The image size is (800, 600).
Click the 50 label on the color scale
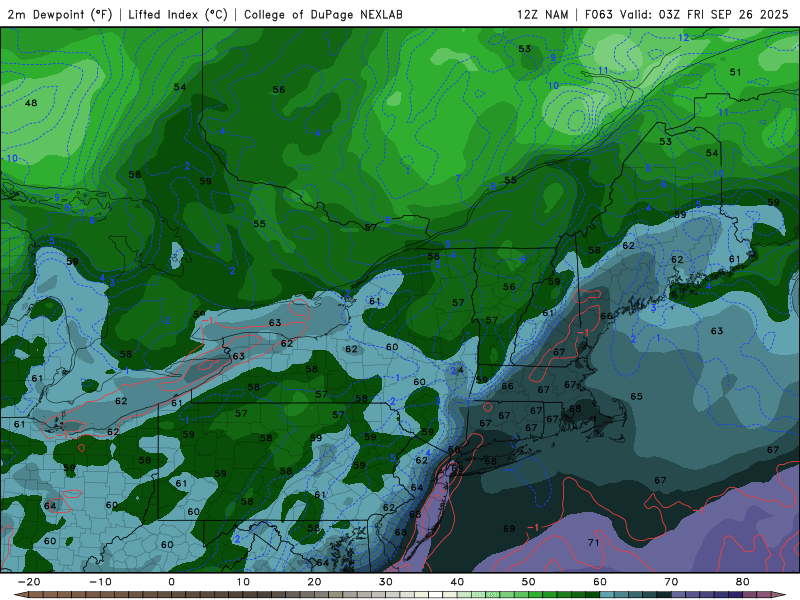click(529, 582)
